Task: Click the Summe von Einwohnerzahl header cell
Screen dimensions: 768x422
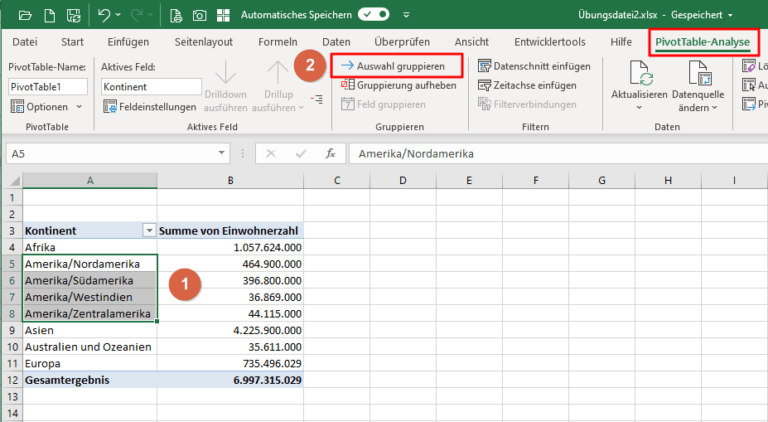Action: 230,231
